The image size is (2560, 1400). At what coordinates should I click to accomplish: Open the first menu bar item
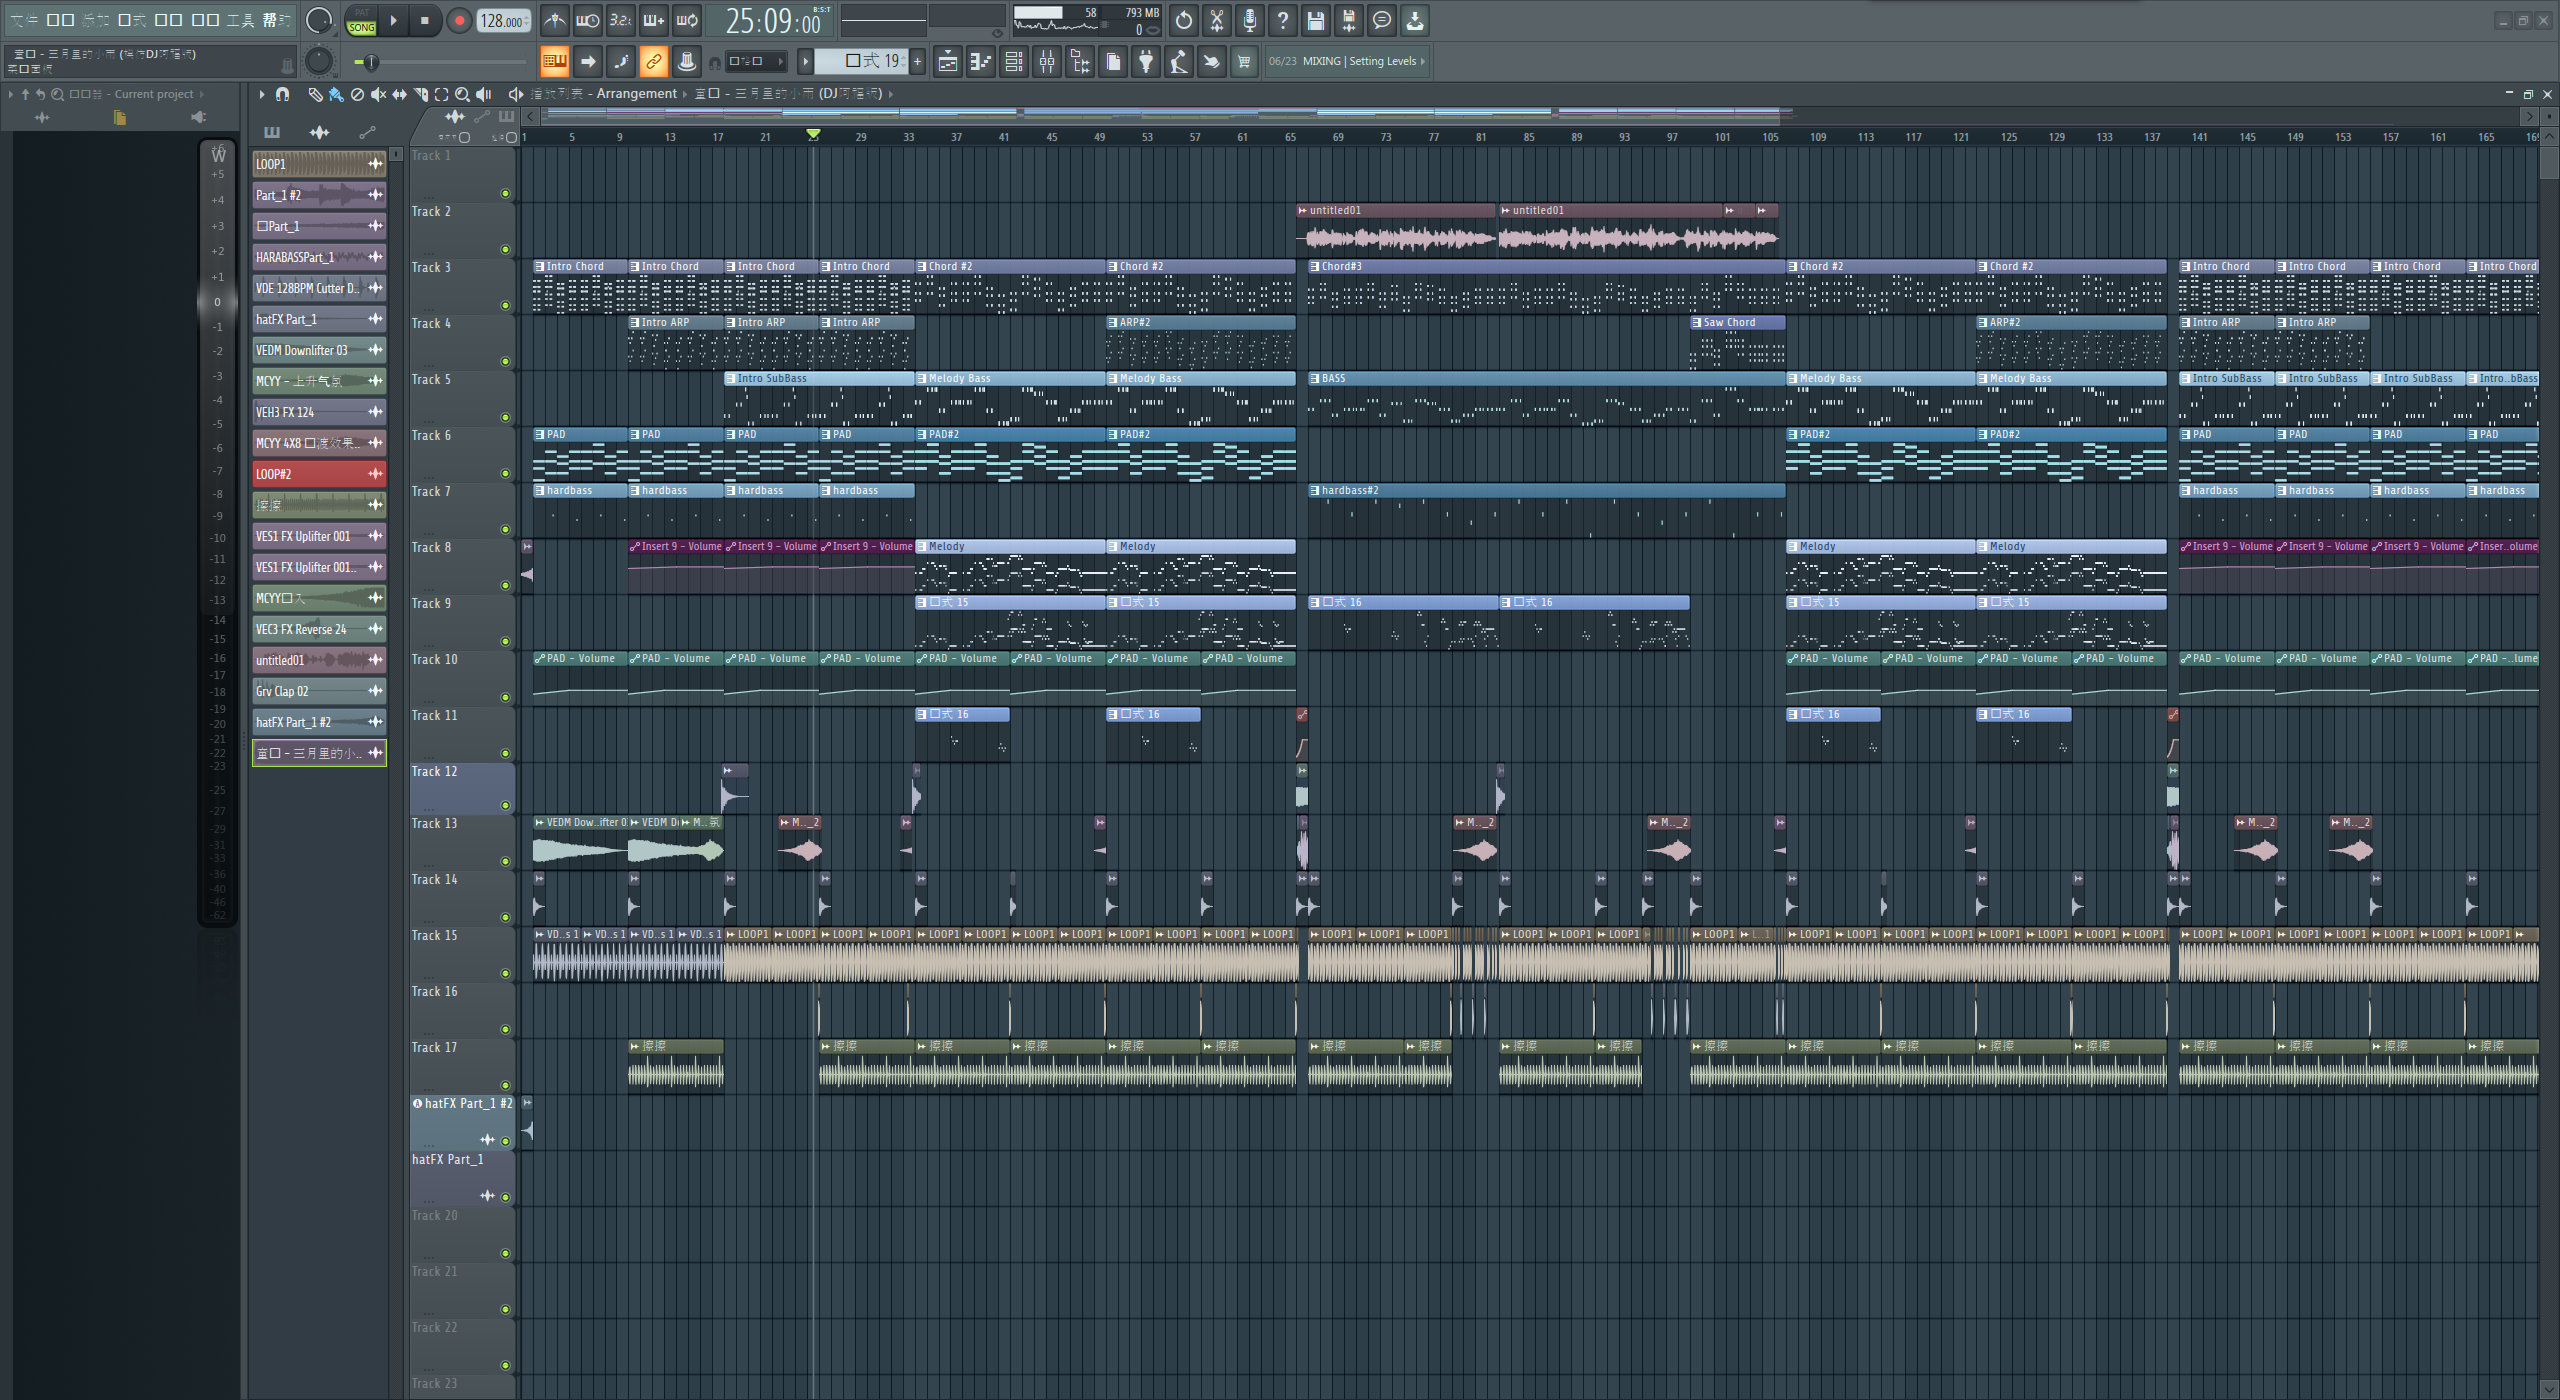[x=24, y=19]
